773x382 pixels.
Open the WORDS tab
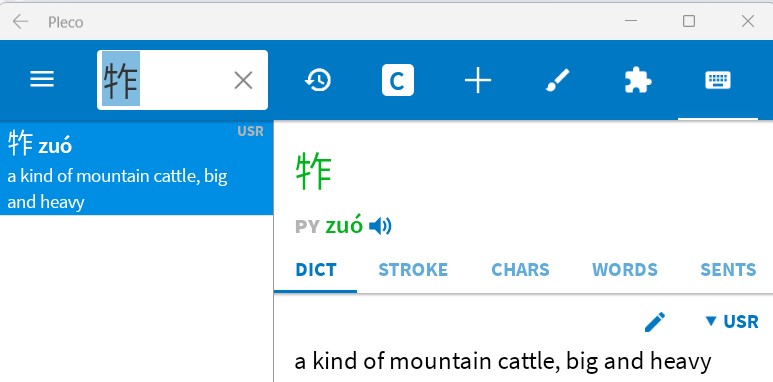(x=625, y=270)
